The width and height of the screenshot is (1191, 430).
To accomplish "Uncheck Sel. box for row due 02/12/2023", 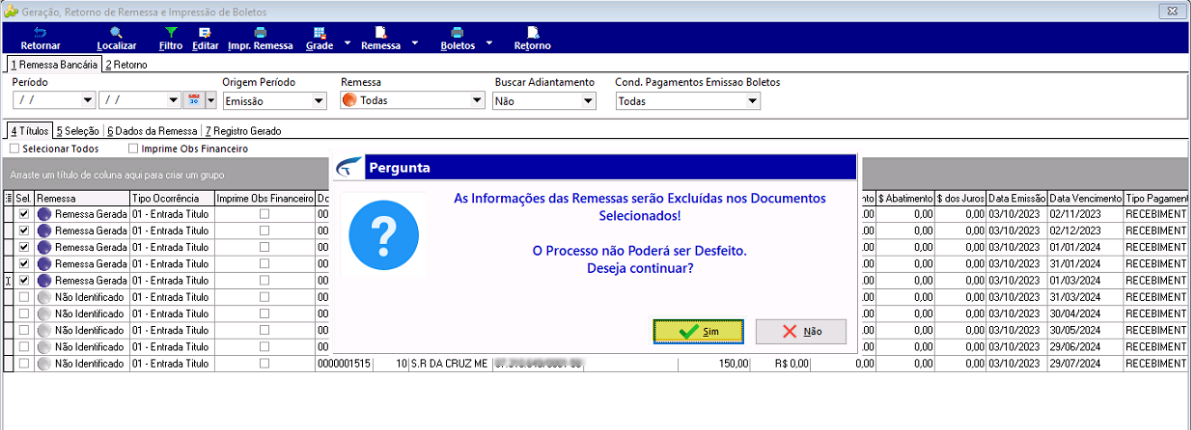I will pyautogui.click(x=24, y=230).
